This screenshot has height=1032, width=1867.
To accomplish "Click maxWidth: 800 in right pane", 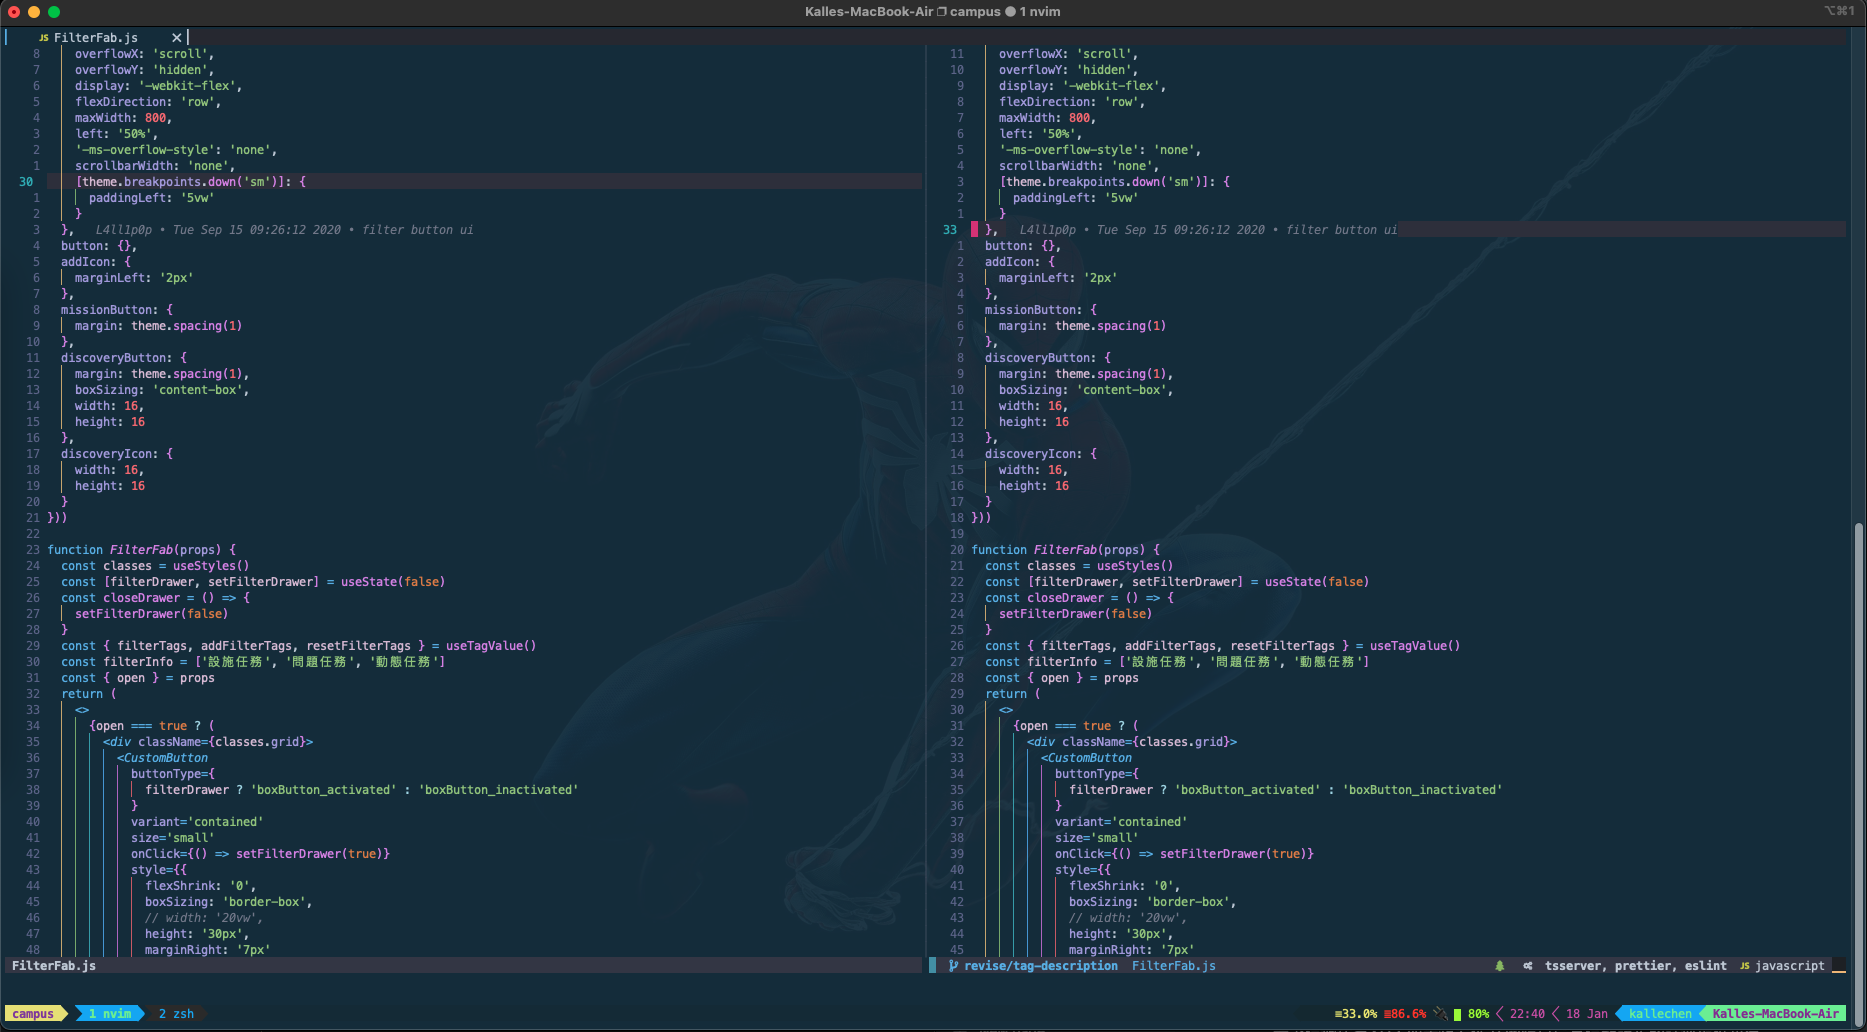I will [1045, 118].
